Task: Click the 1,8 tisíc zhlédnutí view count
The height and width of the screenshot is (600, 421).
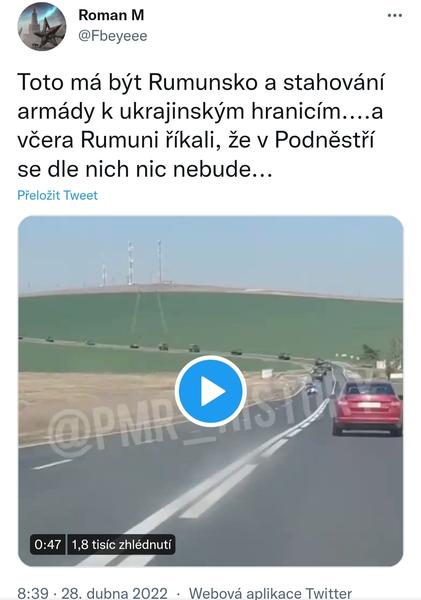Action: tap(121, 544)
